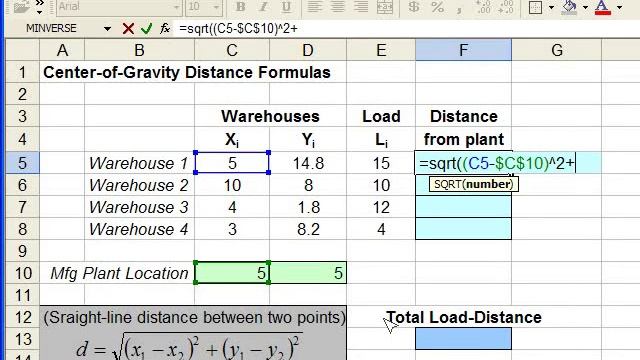Select row 10 header
This screenshot has height=360, width=640.
22,273
